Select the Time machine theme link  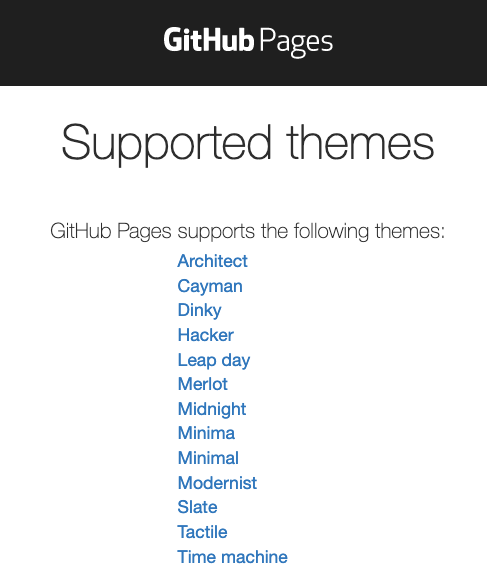click(x=232, y=557)
